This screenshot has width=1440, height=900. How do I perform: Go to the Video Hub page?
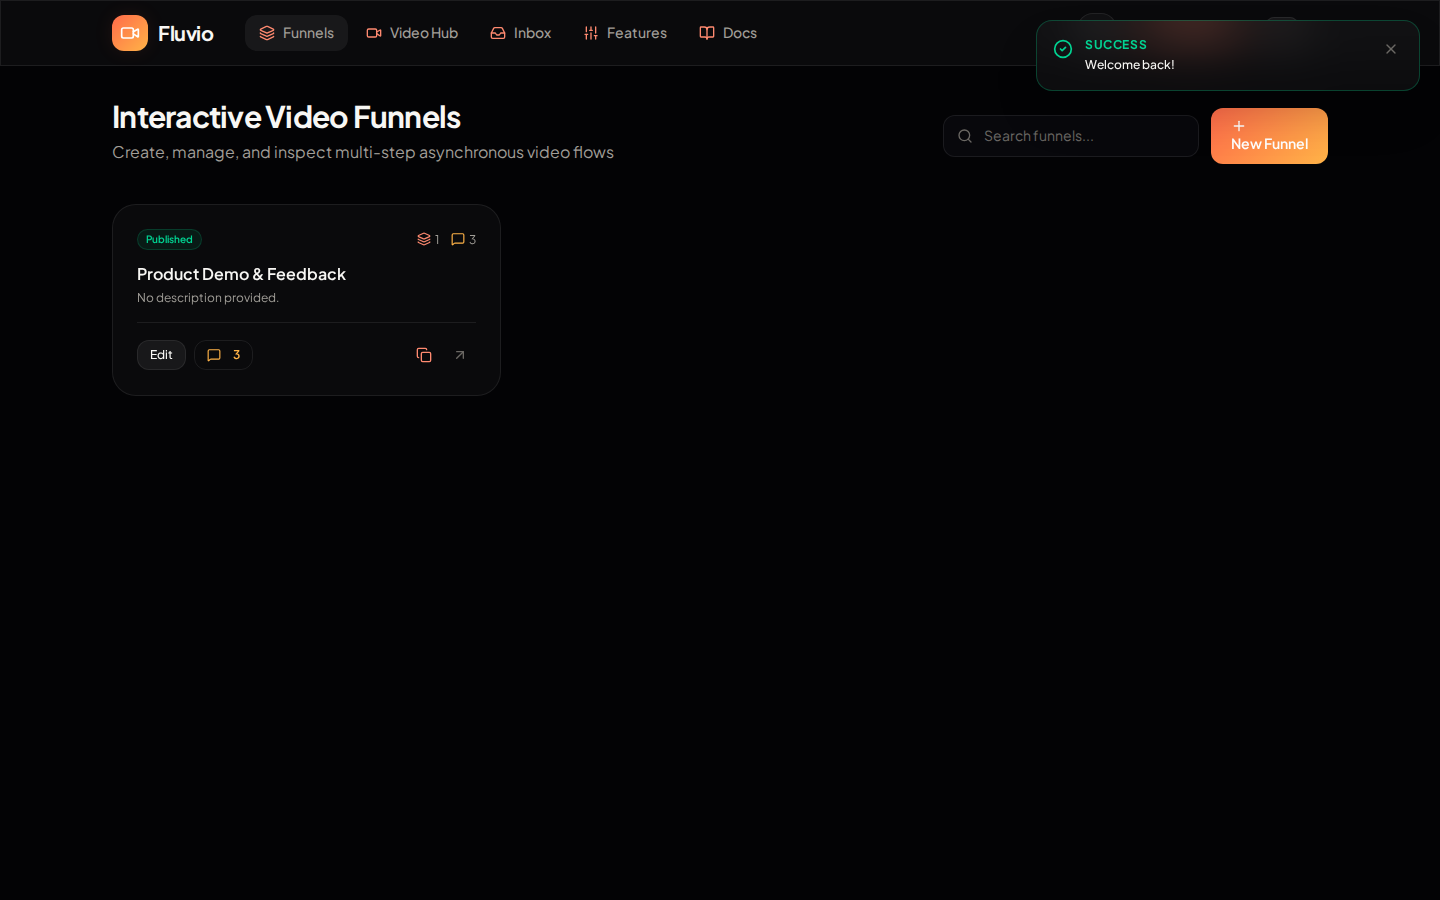412,33
